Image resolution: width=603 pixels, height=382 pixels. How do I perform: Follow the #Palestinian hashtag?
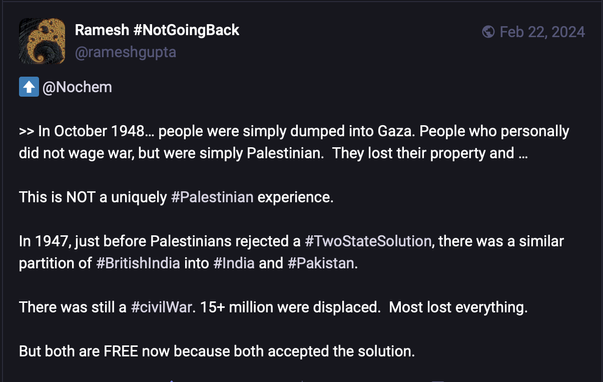click(212, 197)
